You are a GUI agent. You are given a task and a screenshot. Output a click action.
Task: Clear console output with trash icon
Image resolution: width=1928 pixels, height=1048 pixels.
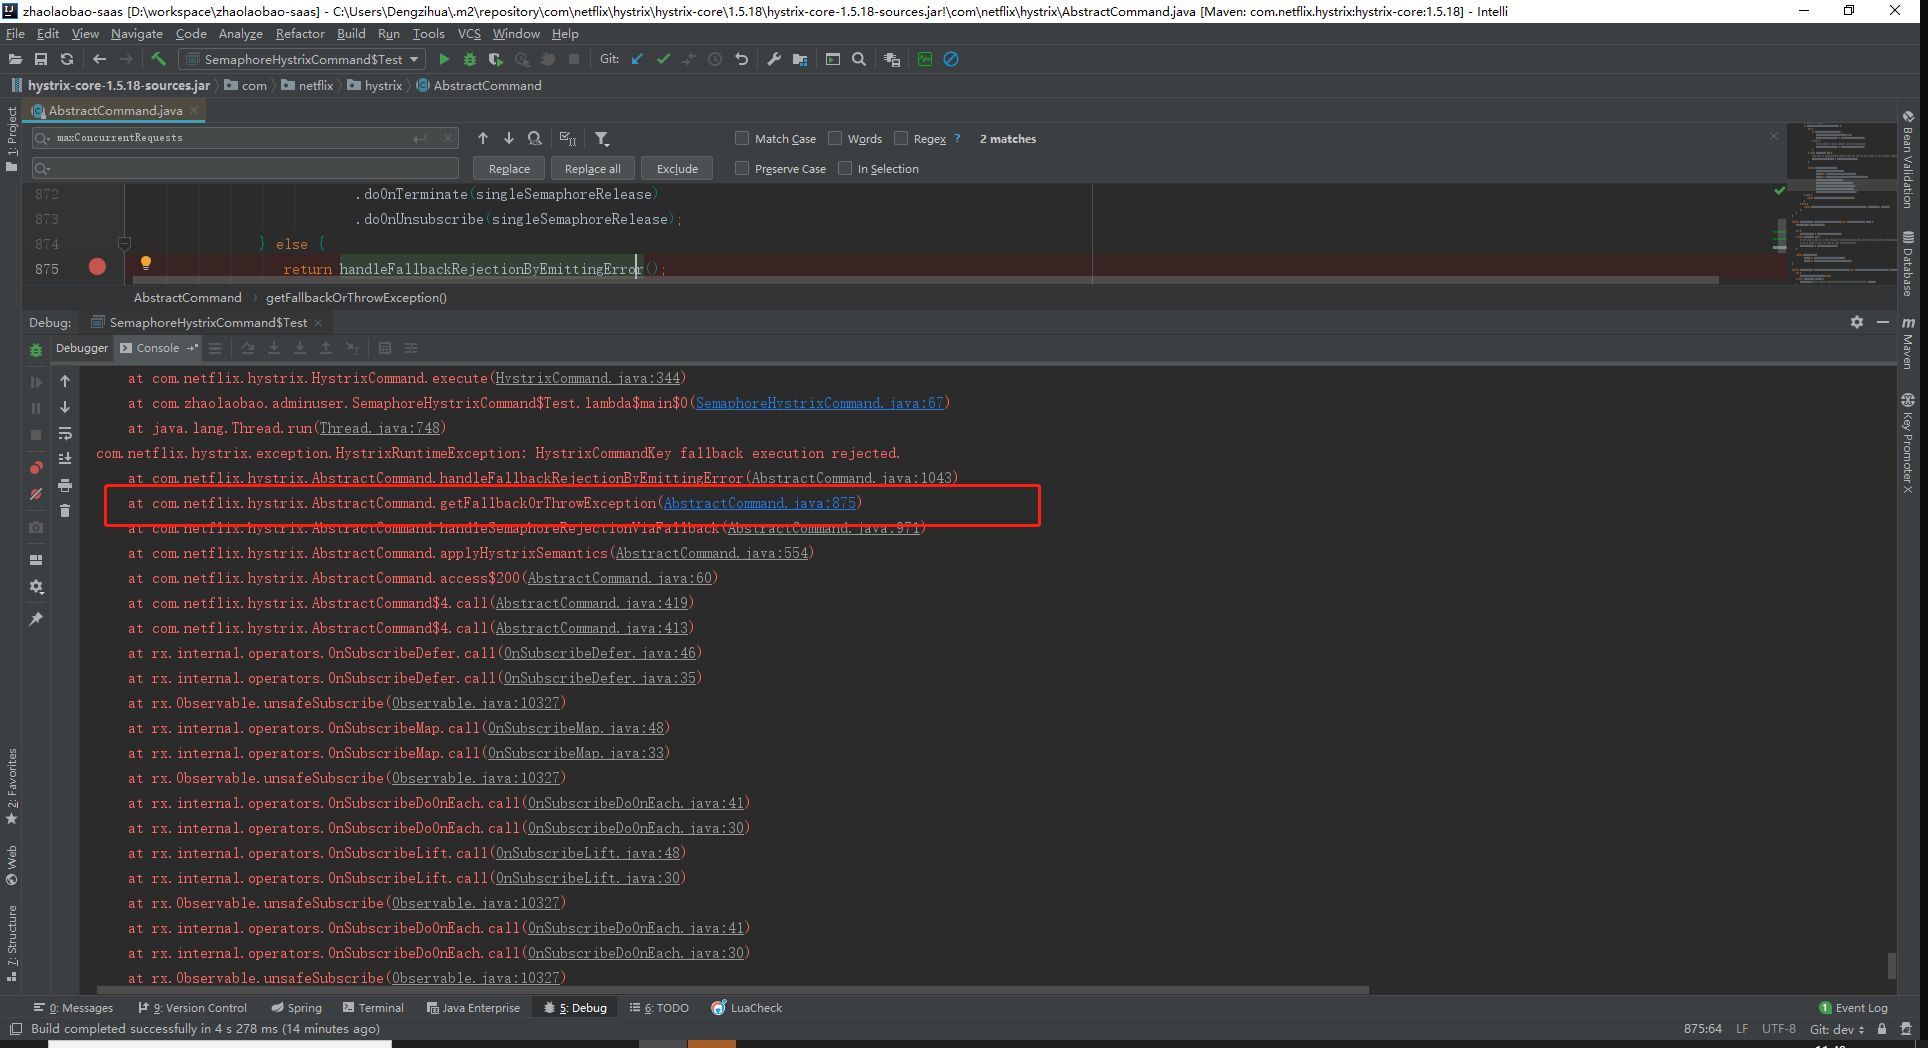click(x=65, y=510)
